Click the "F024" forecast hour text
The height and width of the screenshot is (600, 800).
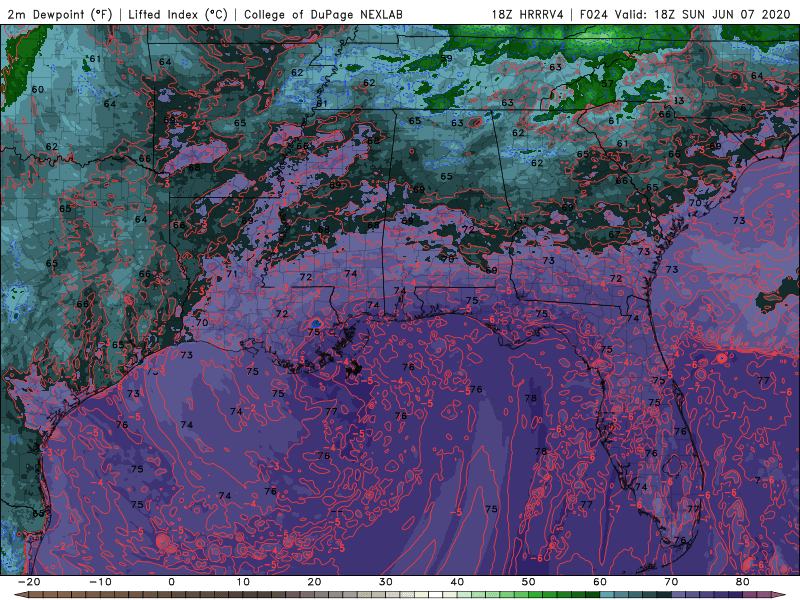coord(594,14)
